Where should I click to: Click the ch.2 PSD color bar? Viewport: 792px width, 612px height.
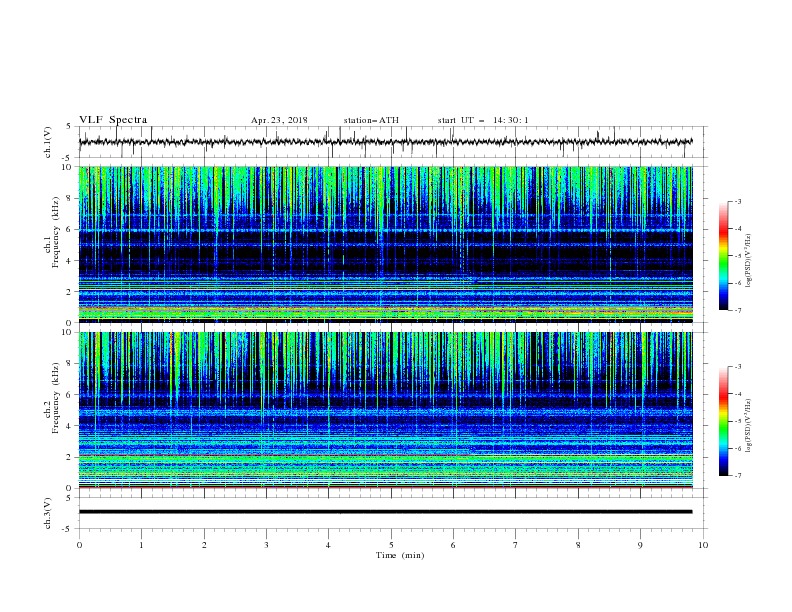click(x=723, y=421)
